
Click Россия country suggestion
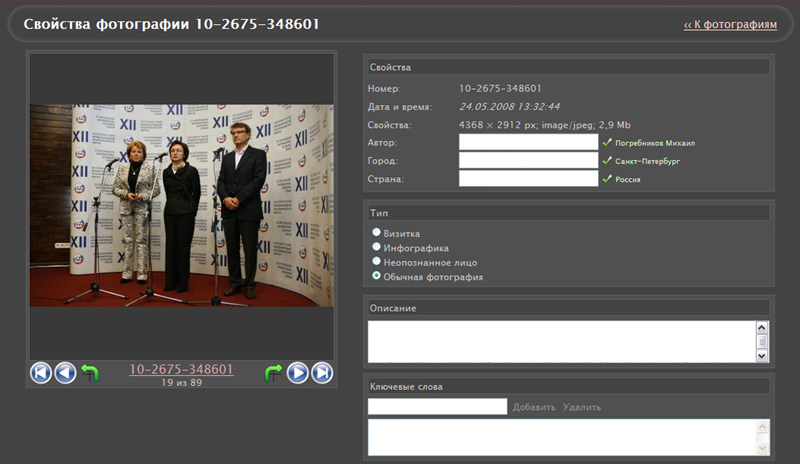coord(628,180)
